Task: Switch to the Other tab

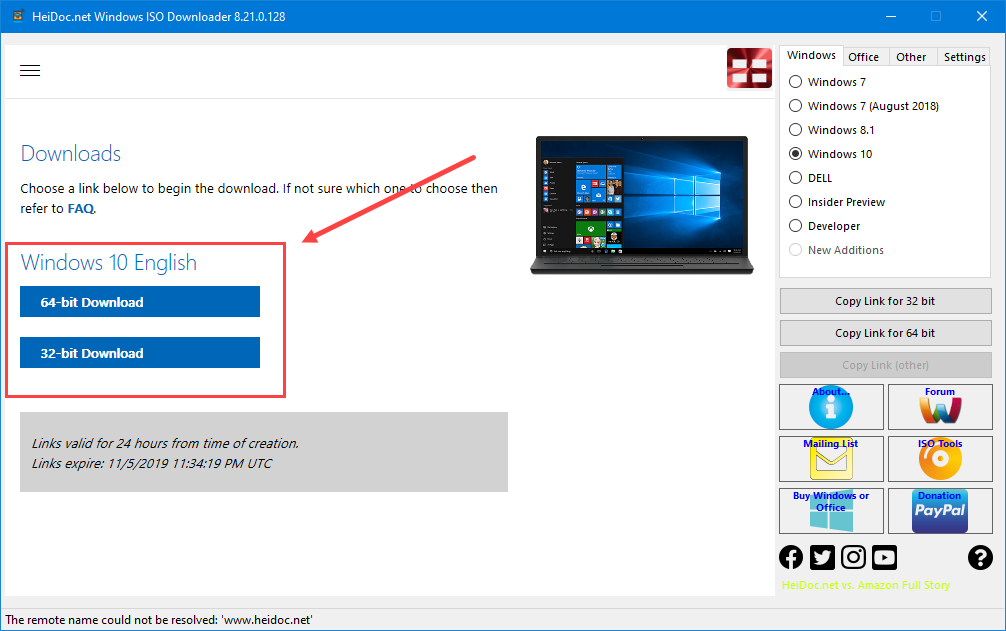Action: tap(911, 57)
